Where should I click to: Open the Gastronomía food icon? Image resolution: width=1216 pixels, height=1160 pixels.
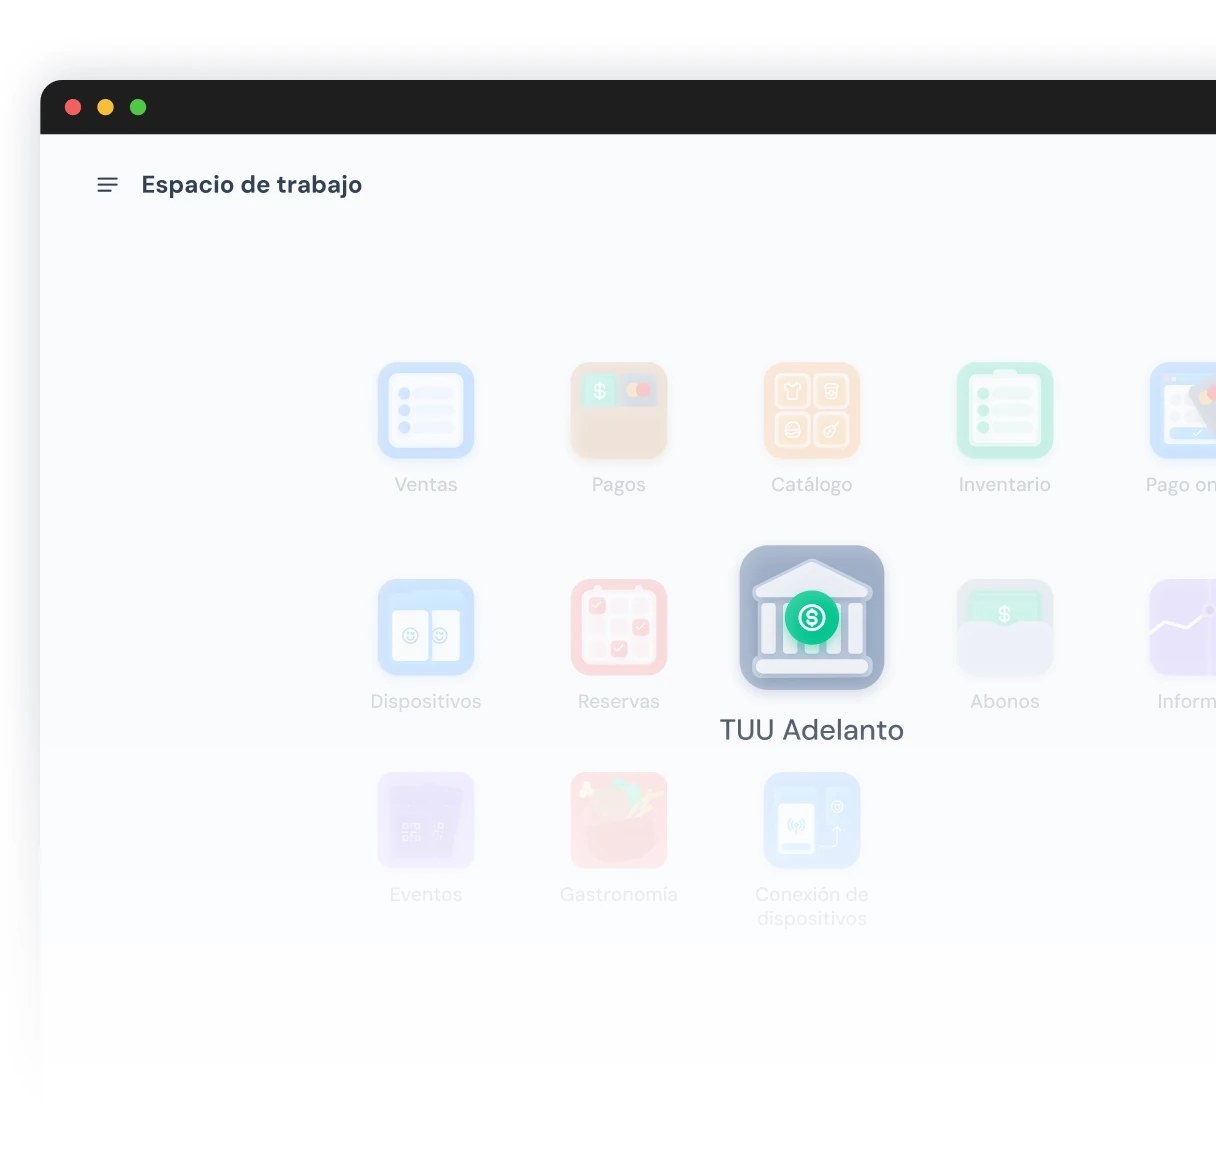click(619, 820)
